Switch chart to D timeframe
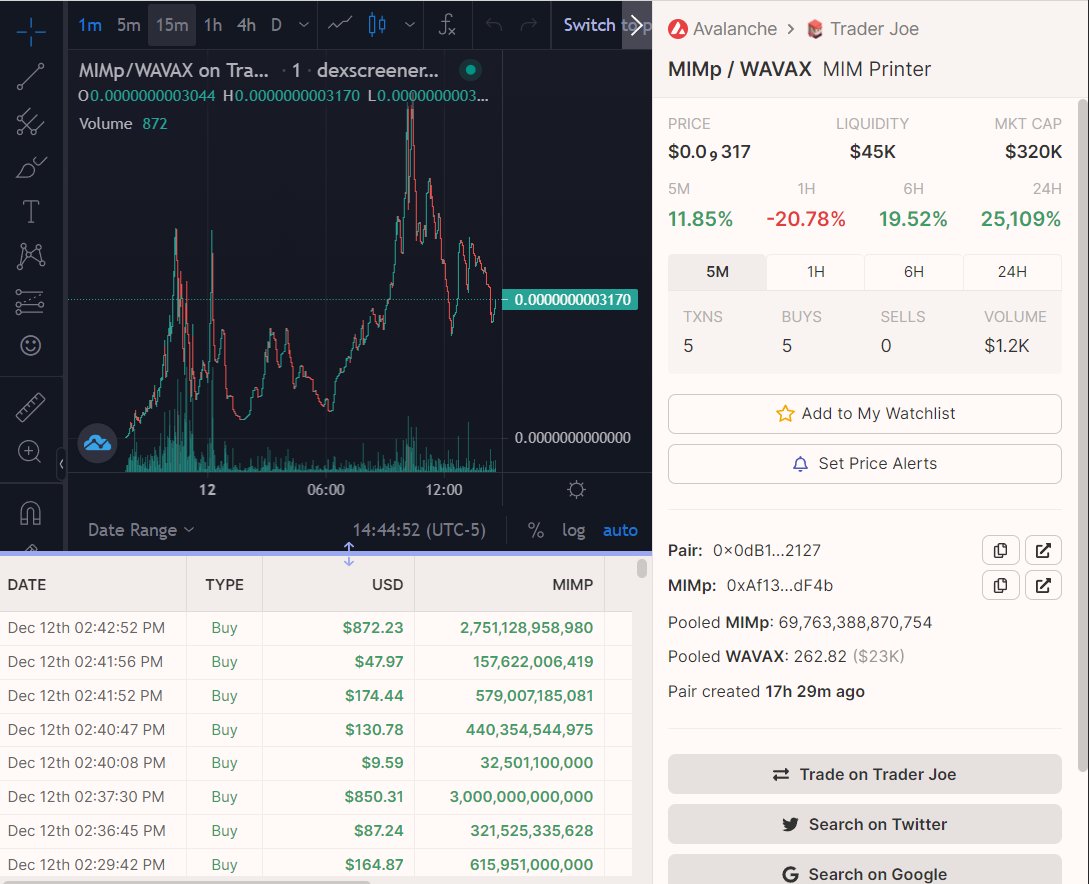 coord(276,25)
